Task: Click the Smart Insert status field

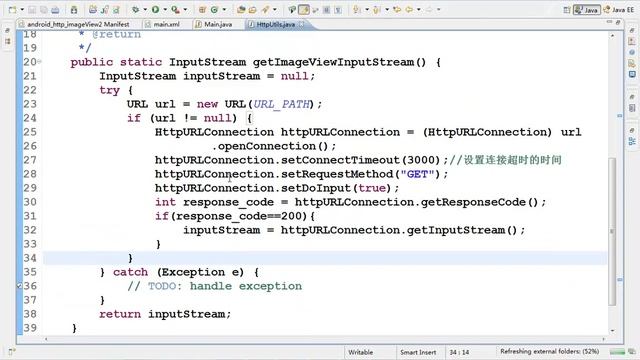Action: 418,352
